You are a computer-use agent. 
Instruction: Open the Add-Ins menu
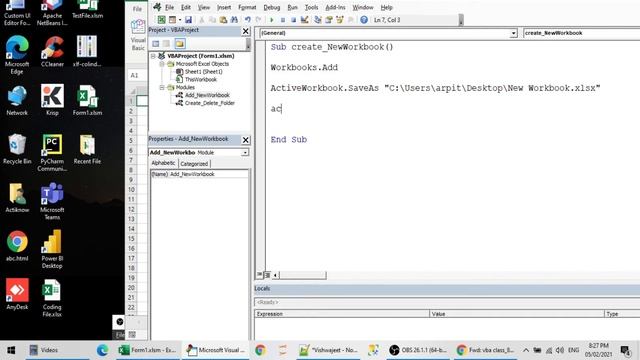(335, 7)
